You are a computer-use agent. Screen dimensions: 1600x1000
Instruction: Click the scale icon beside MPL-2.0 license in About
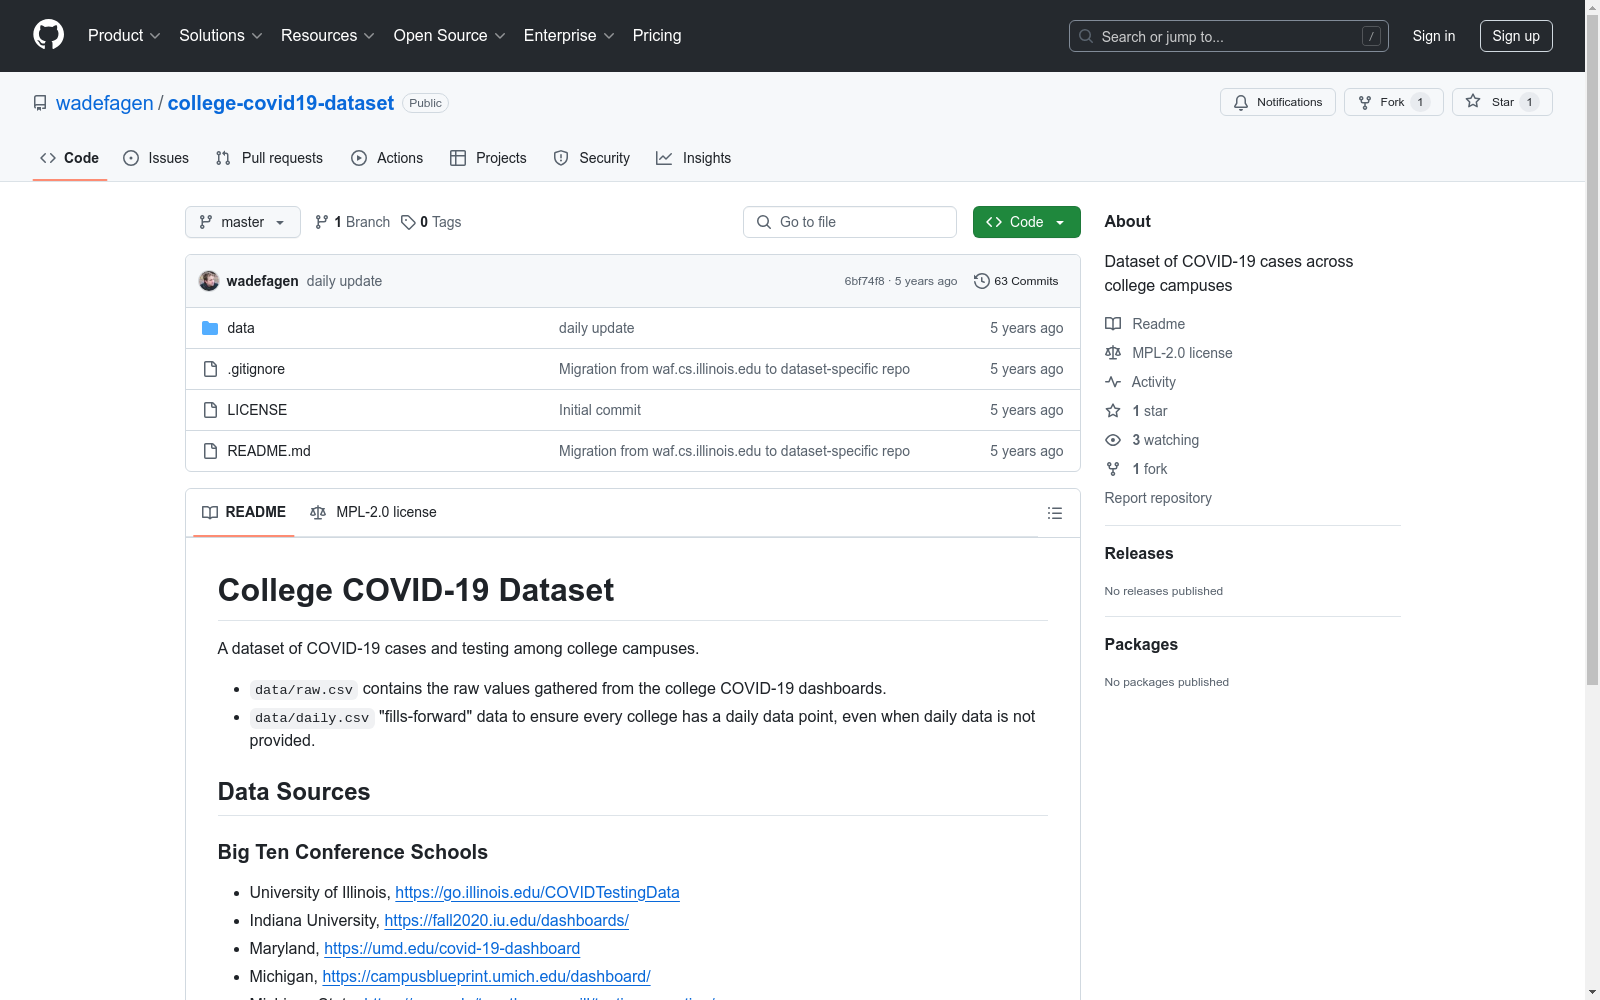pos(1113,353)
